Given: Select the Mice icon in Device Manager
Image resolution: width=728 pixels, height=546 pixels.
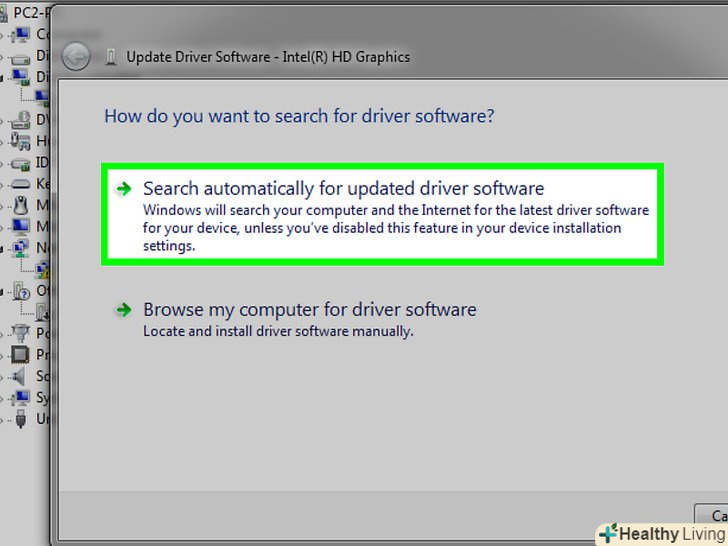Looking at the screenshot, I should click(x=20, y=205).
